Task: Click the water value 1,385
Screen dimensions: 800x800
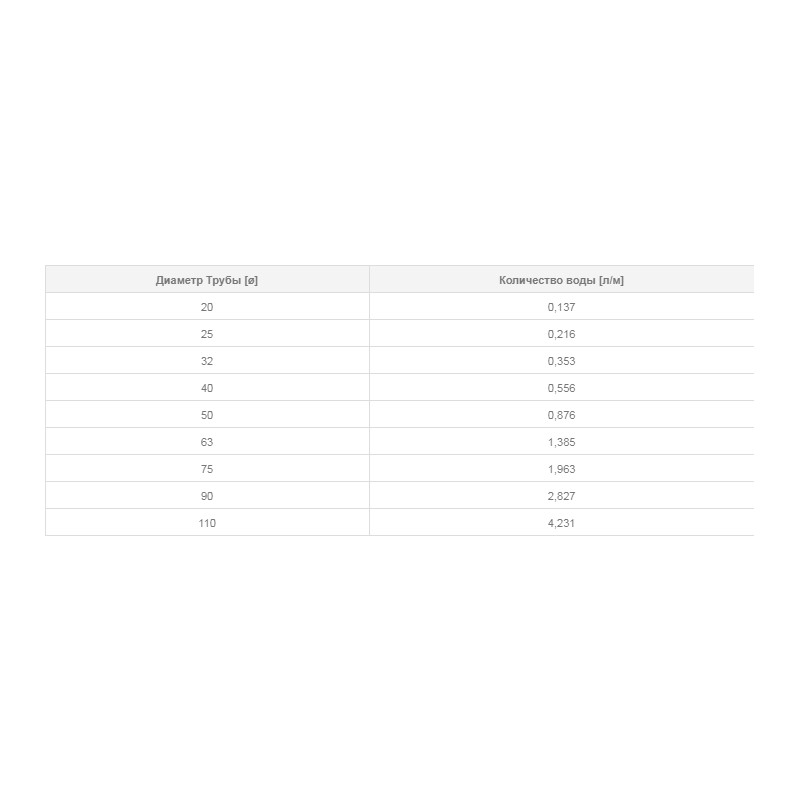Action: coord(561,442)
